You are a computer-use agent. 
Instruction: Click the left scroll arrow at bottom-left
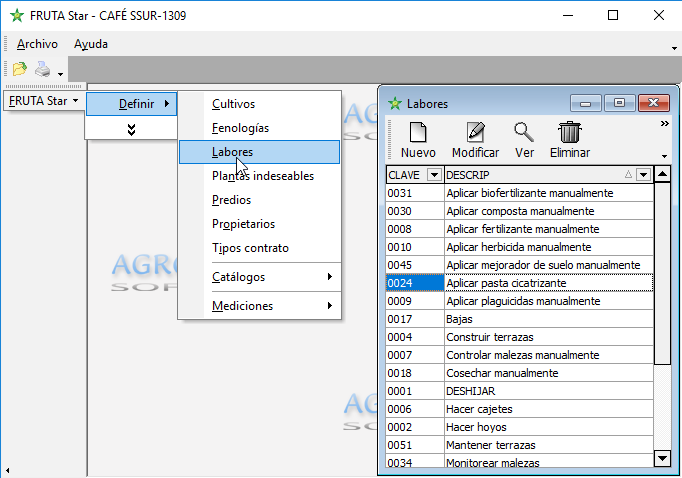7,470
